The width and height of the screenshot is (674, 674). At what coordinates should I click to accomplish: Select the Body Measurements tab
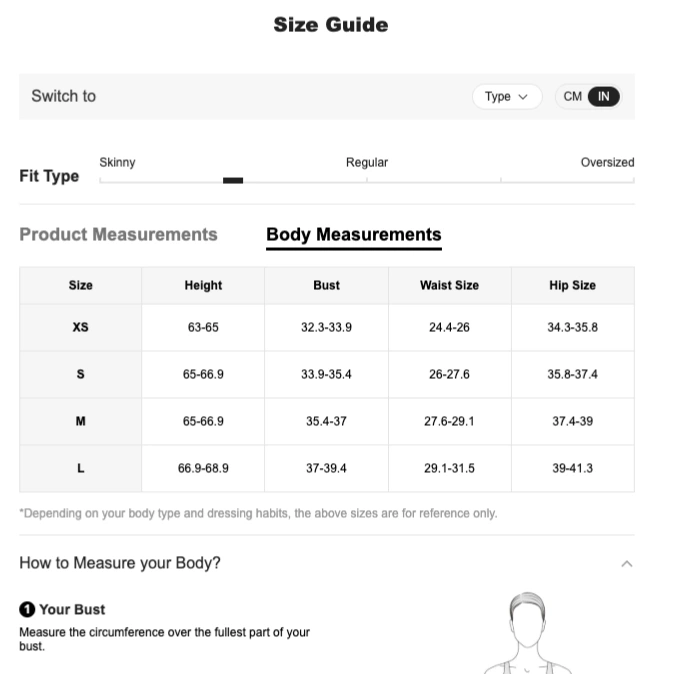click(354, 235)
